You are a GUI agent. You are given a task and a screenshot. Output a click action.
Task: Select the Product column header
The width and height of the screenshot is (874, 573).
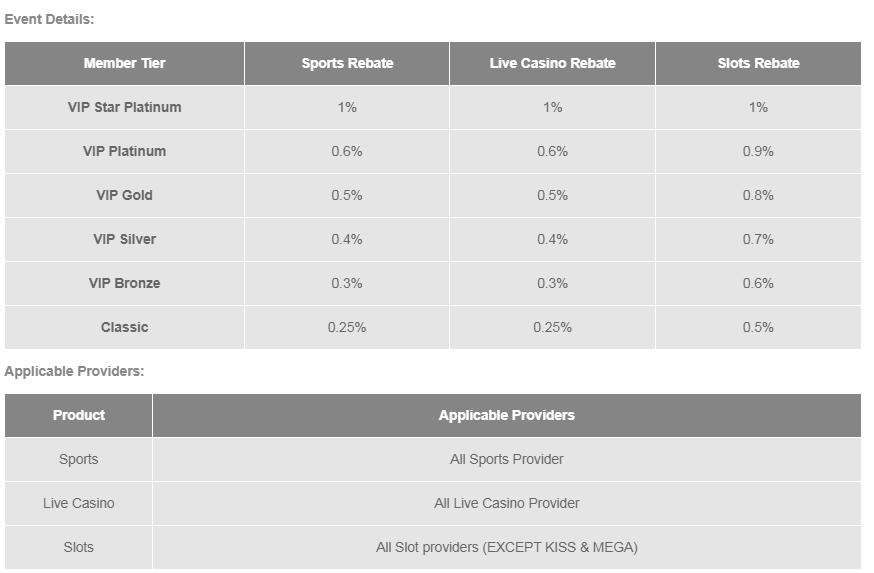79,415
